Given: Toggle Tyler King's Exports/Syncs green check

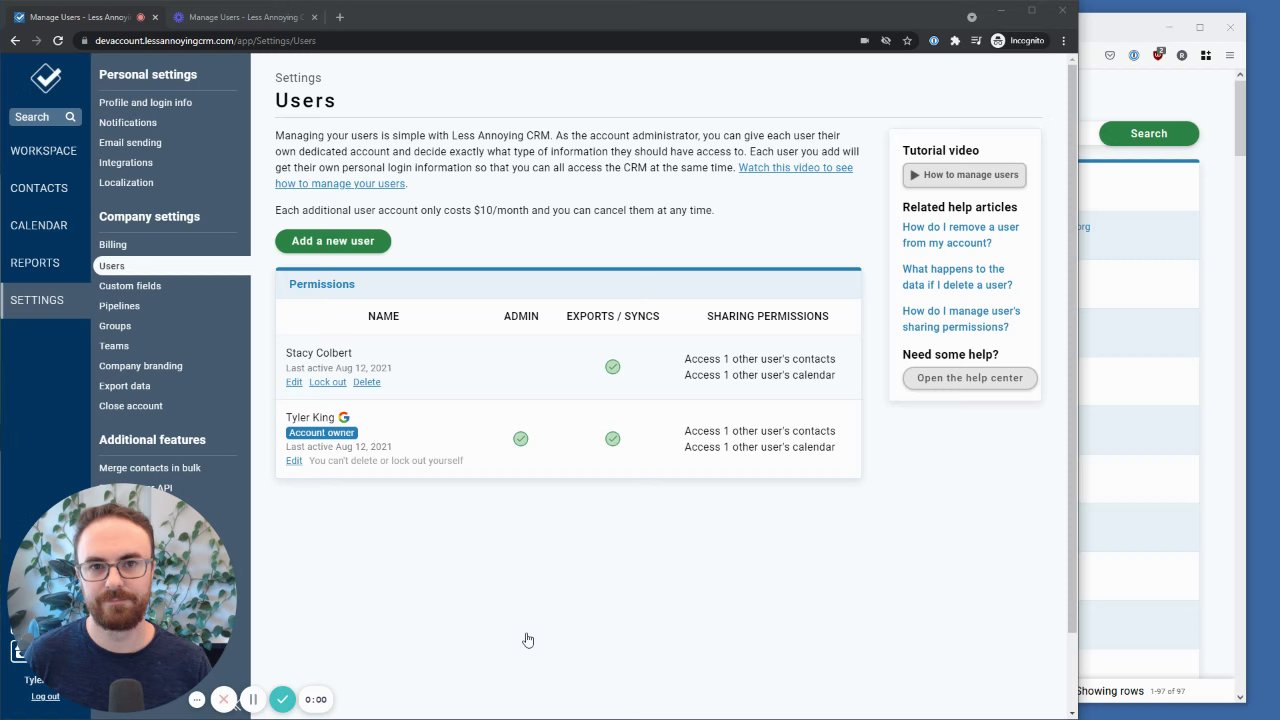Looking at the screenshot, I should (x=612, y=439).
